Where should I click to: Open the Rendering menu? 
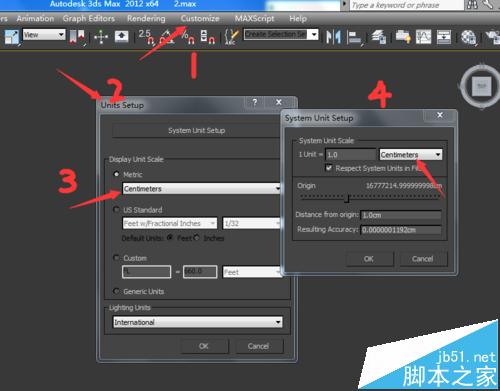pos(146,19)
